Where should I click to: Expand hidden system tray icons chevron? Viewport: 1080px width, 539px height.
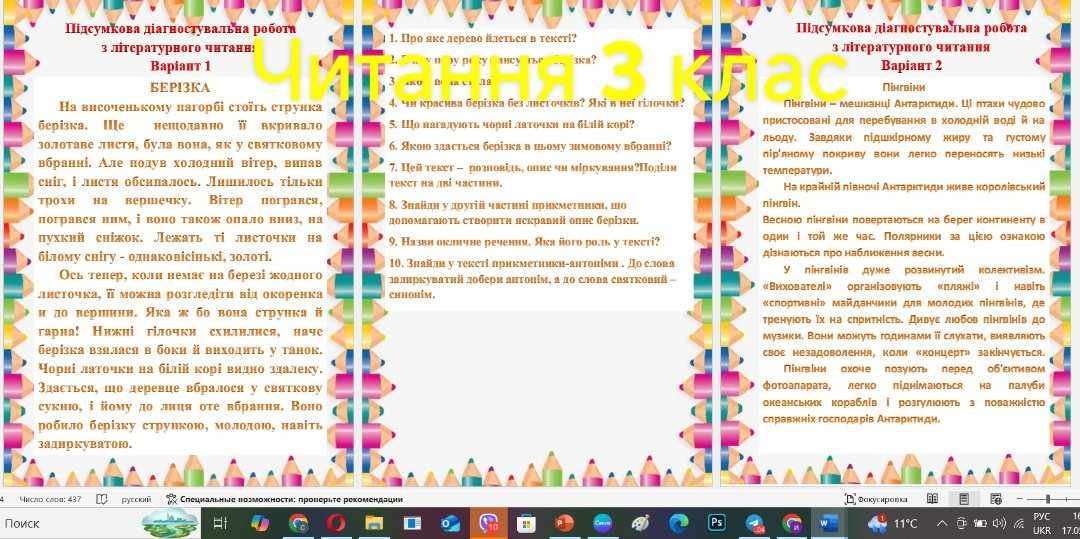(x=943, y=523)
